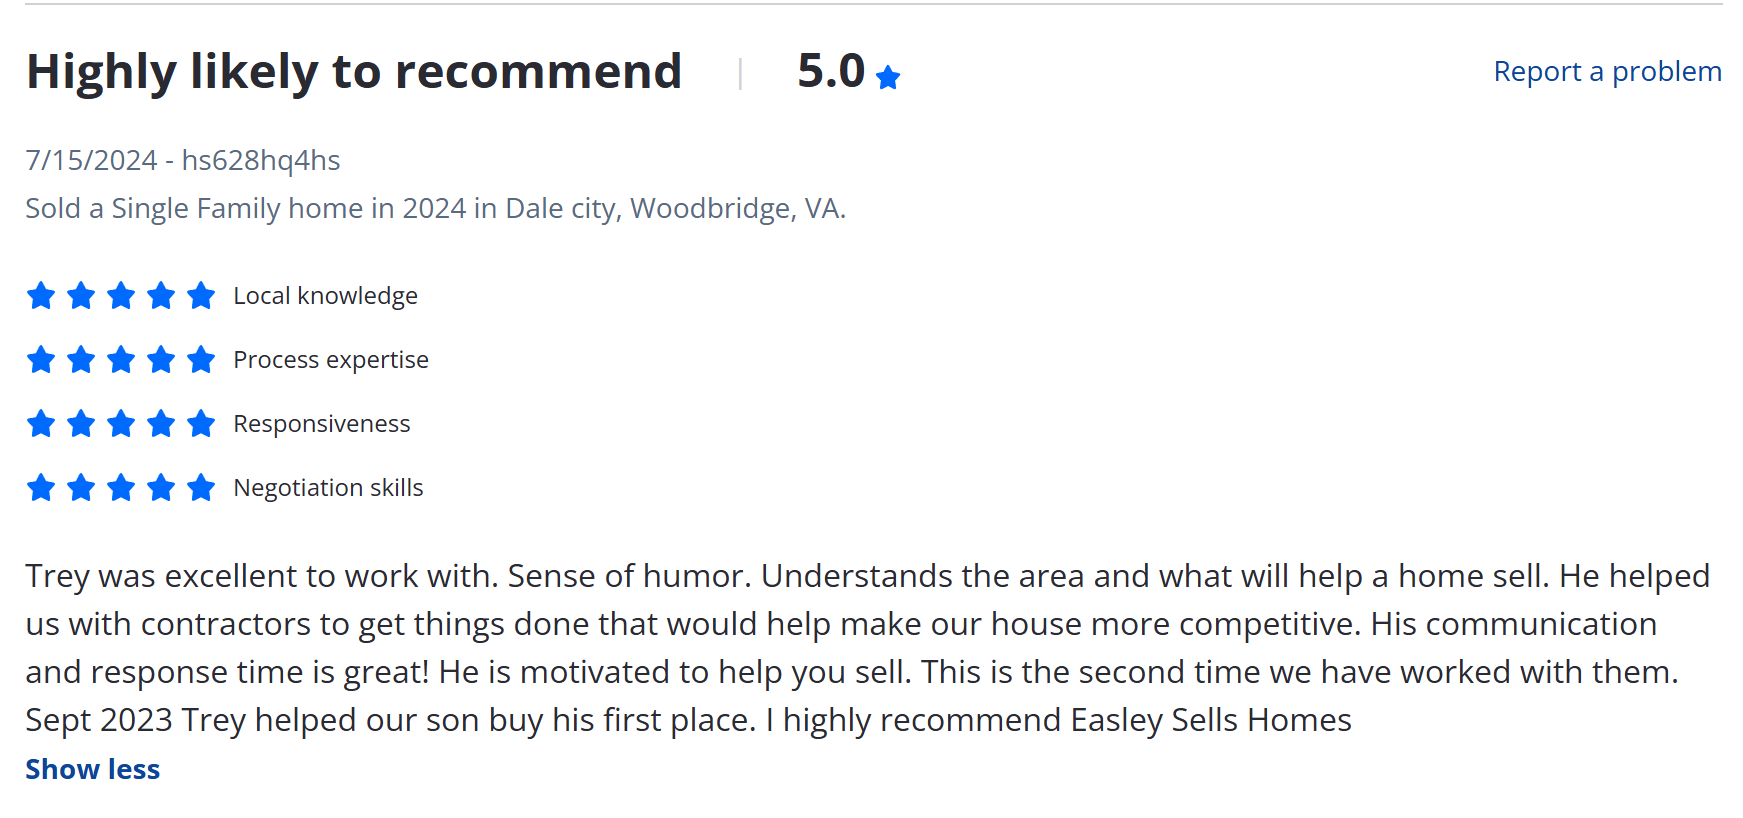Click the 5.0 rating number
Screen dimensions: 1743x818
tap(831, 71)
